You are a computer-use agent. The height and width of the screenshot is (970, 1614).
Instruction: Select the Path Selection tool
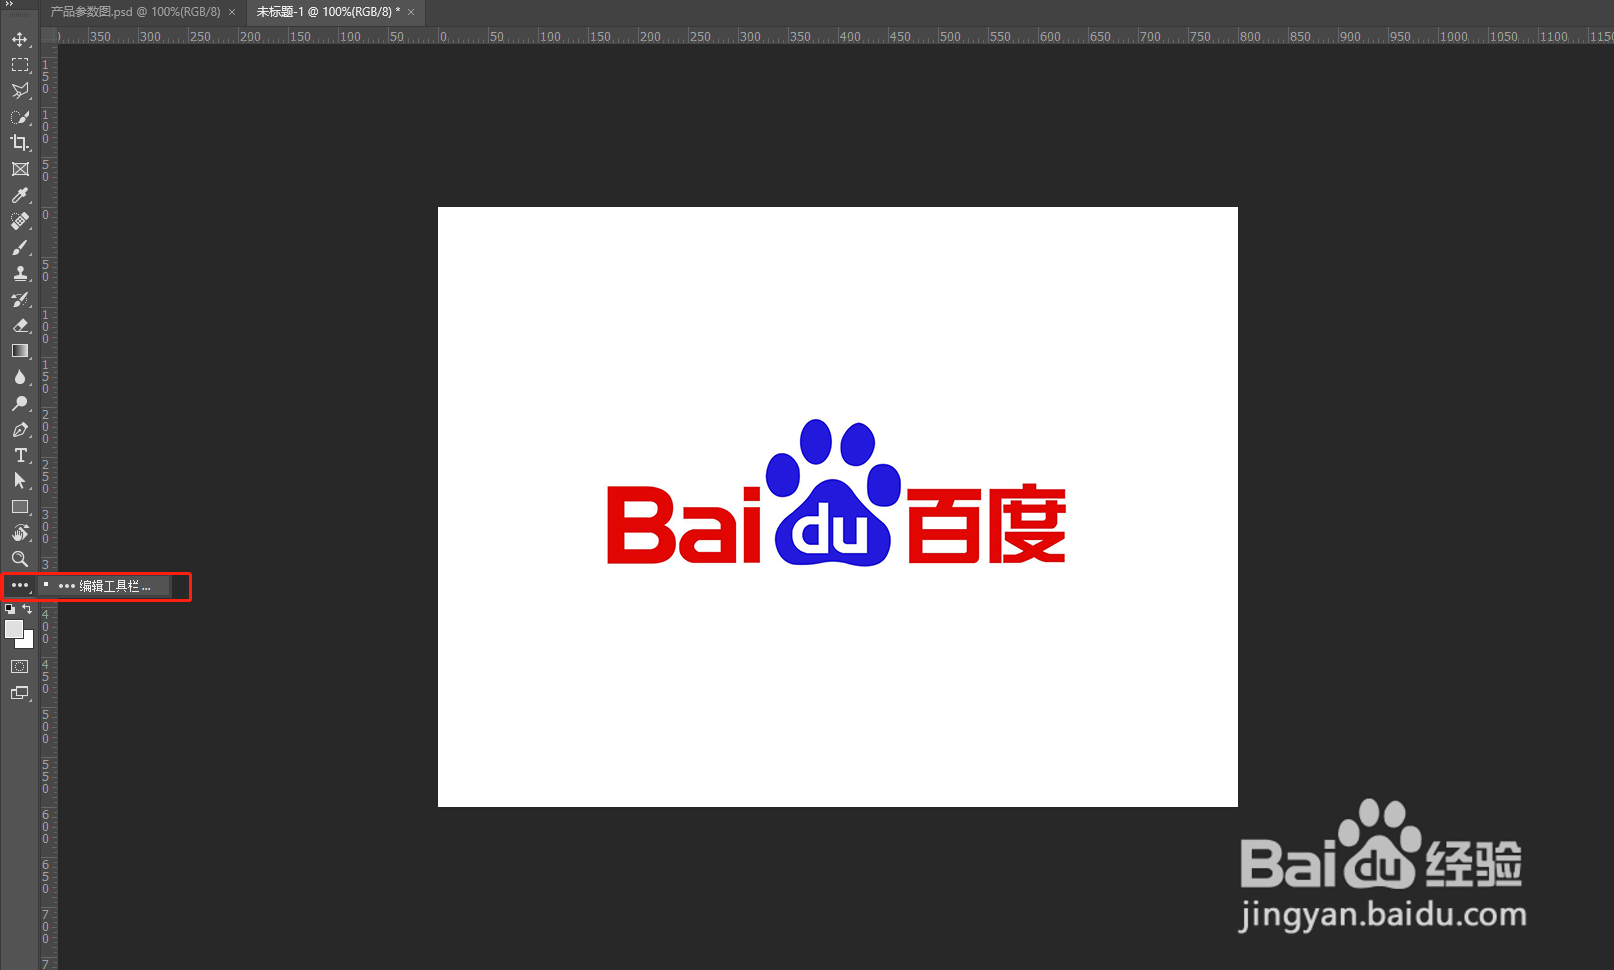point(19,481)
